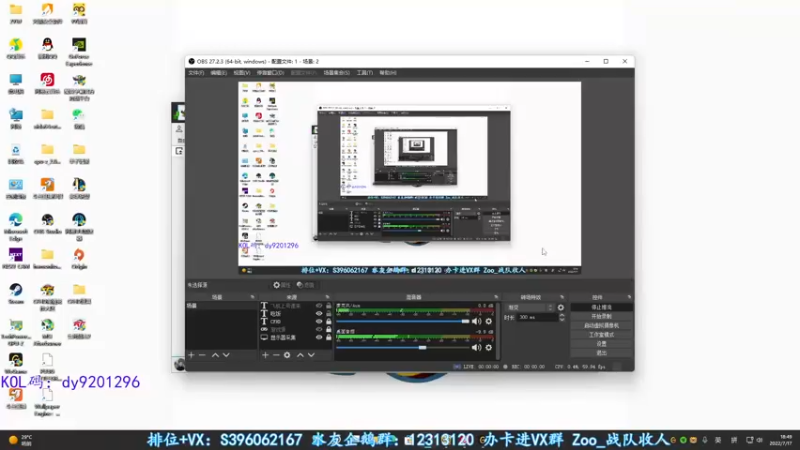
Task: Click the 开始录制 start recording button
Action: 602,317
